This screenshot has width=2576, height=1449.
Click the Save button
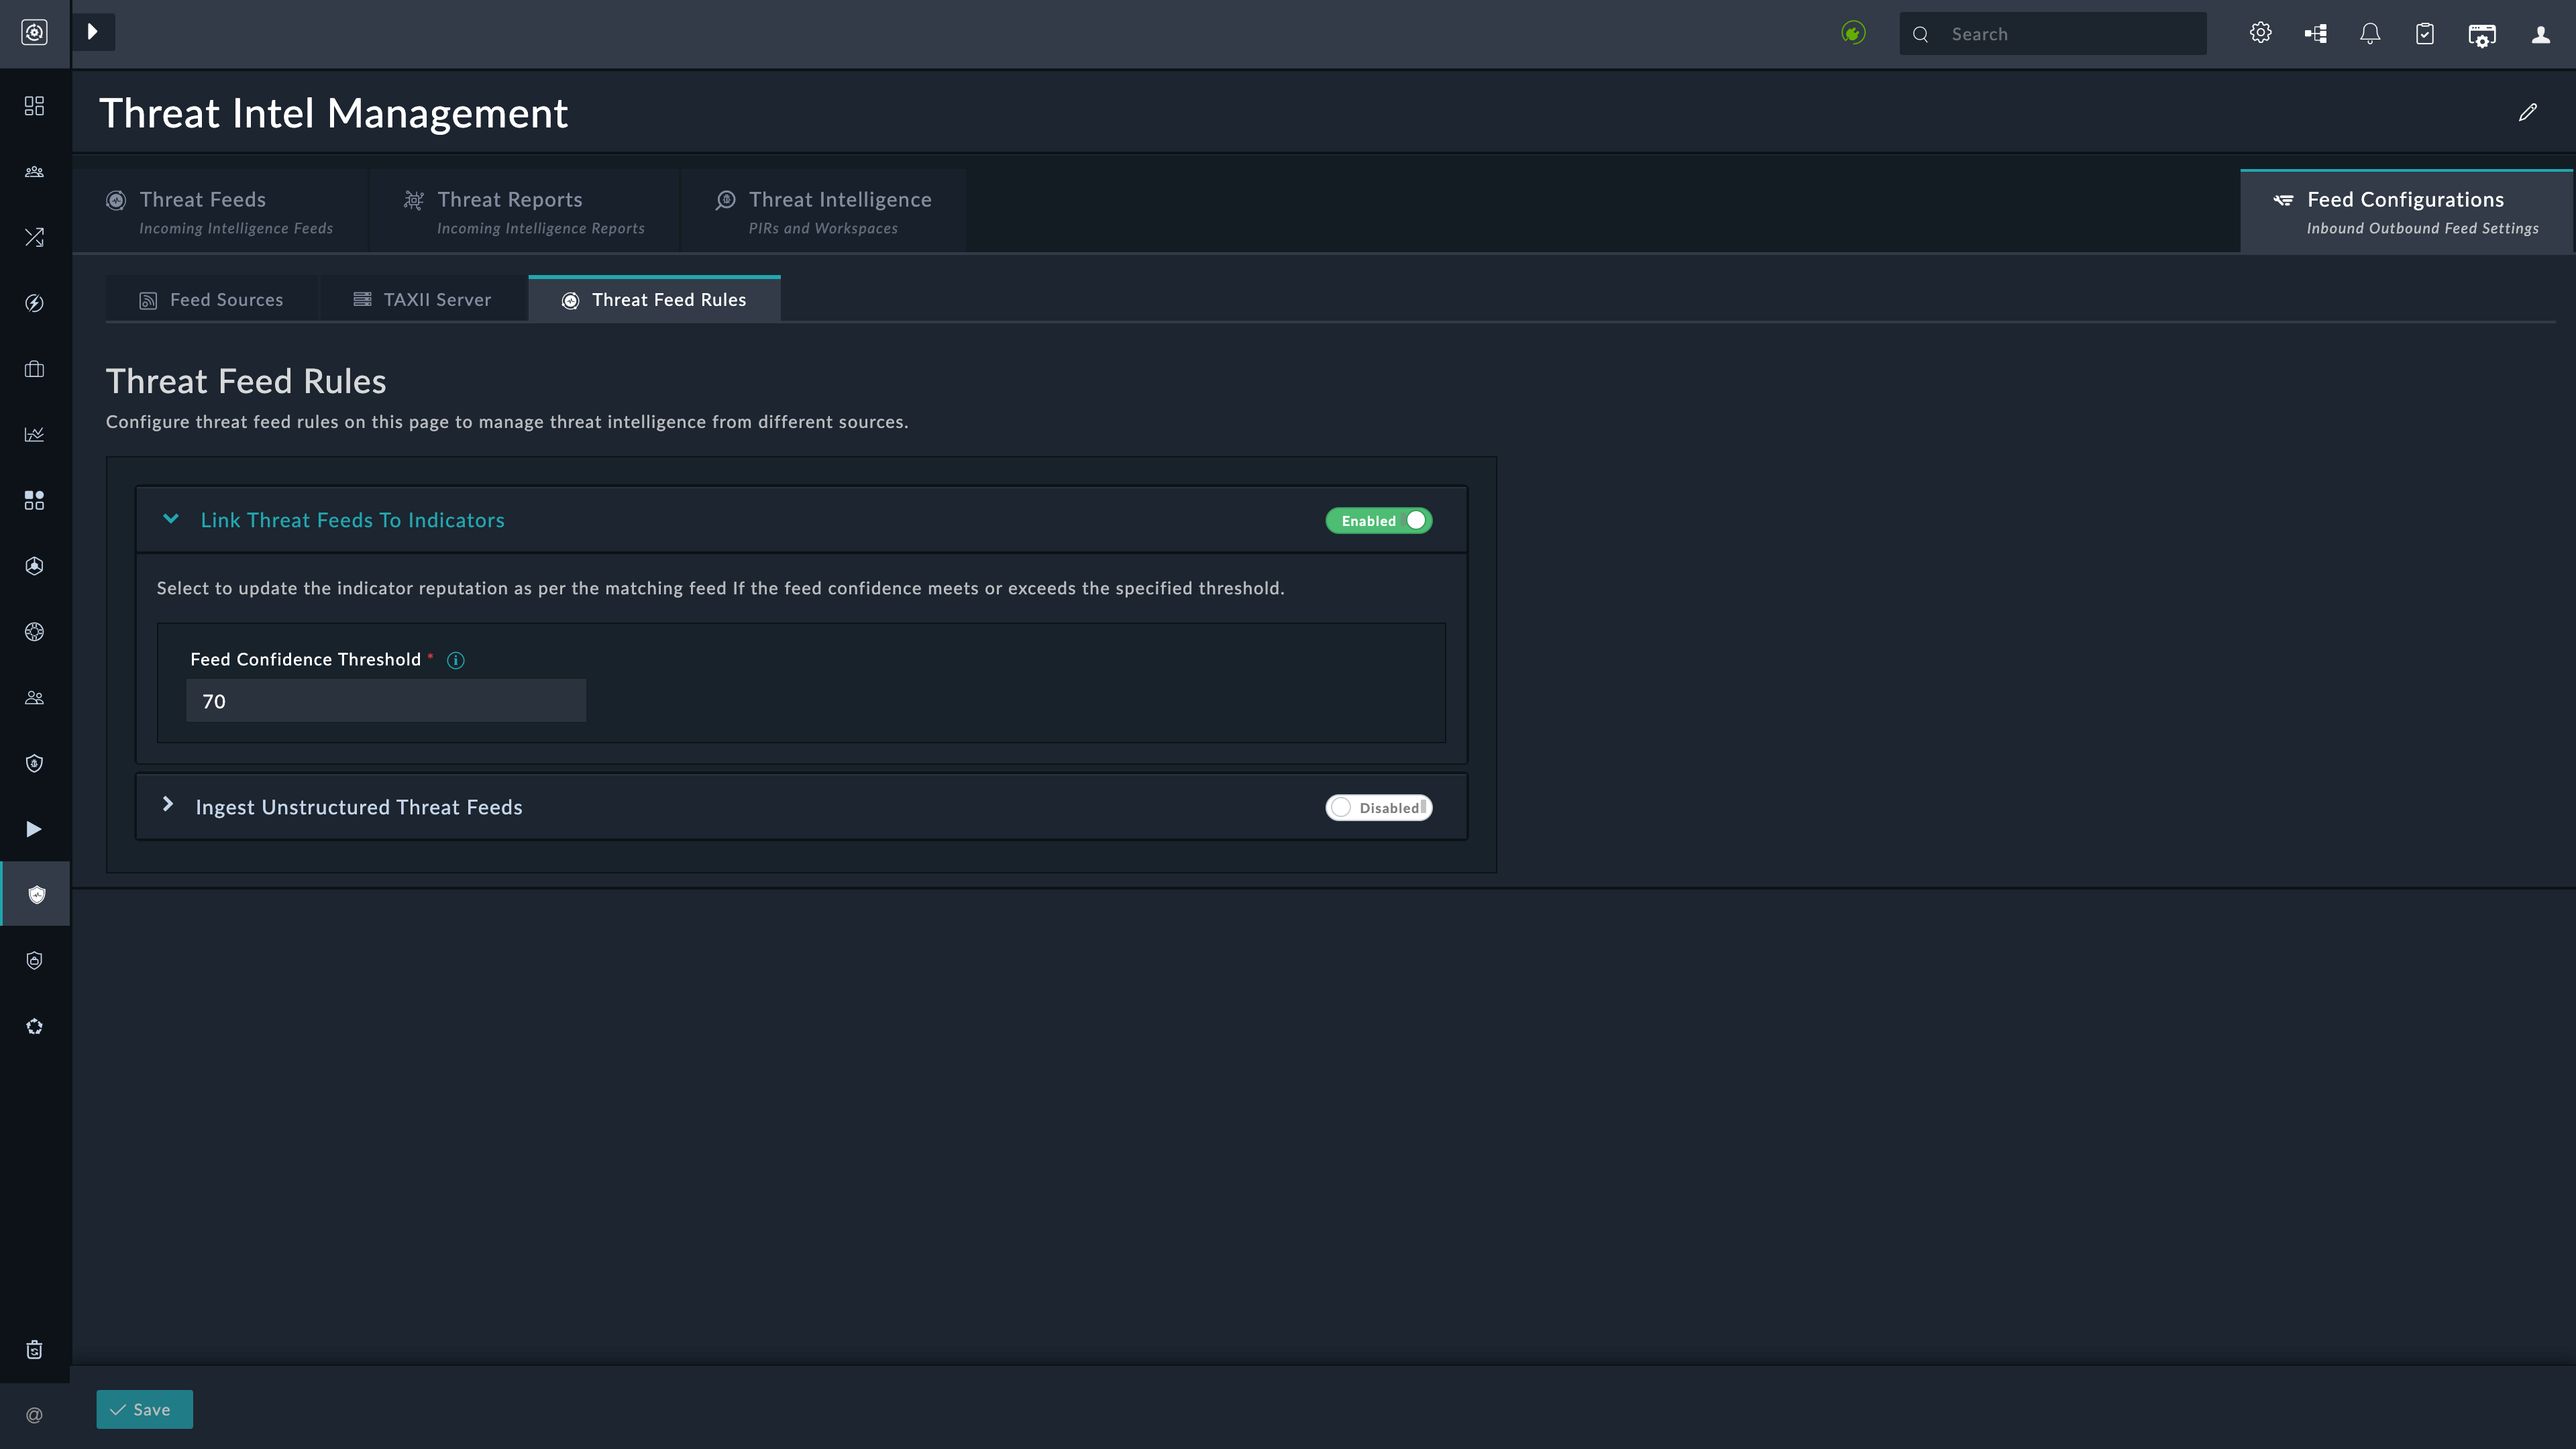click(x=144, y=1409)
